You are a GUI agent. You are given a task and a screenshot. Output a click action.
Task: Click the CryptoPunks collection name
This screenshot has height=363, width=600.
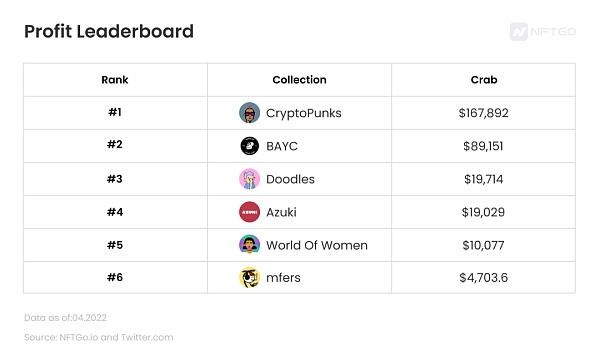[x=304, y=113]
